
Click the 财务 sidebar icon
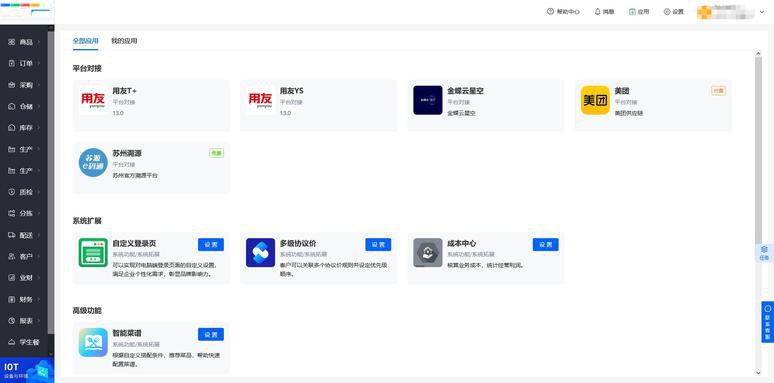[12, 299]
